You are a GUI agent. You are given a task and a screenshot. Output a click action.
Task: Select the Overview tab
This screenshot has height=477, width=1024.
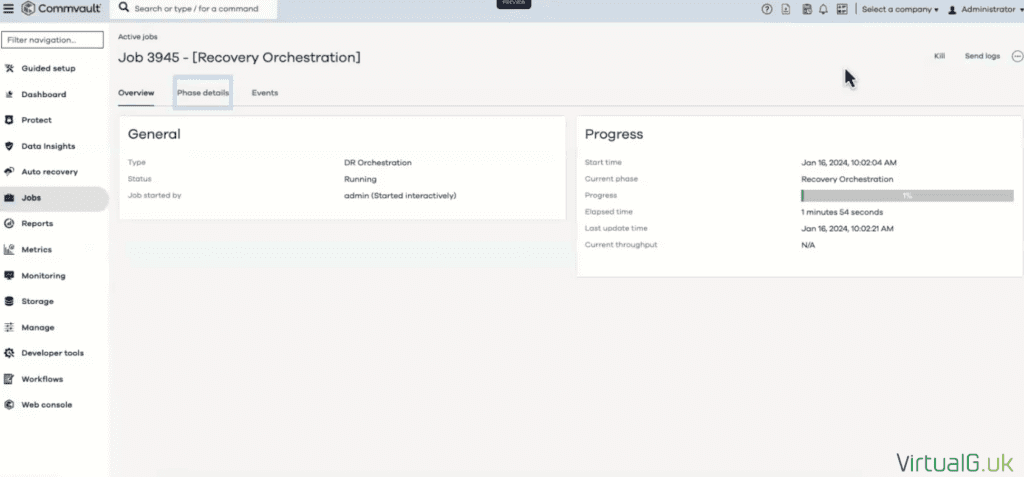pyautogui.click(x=136, y=93)
